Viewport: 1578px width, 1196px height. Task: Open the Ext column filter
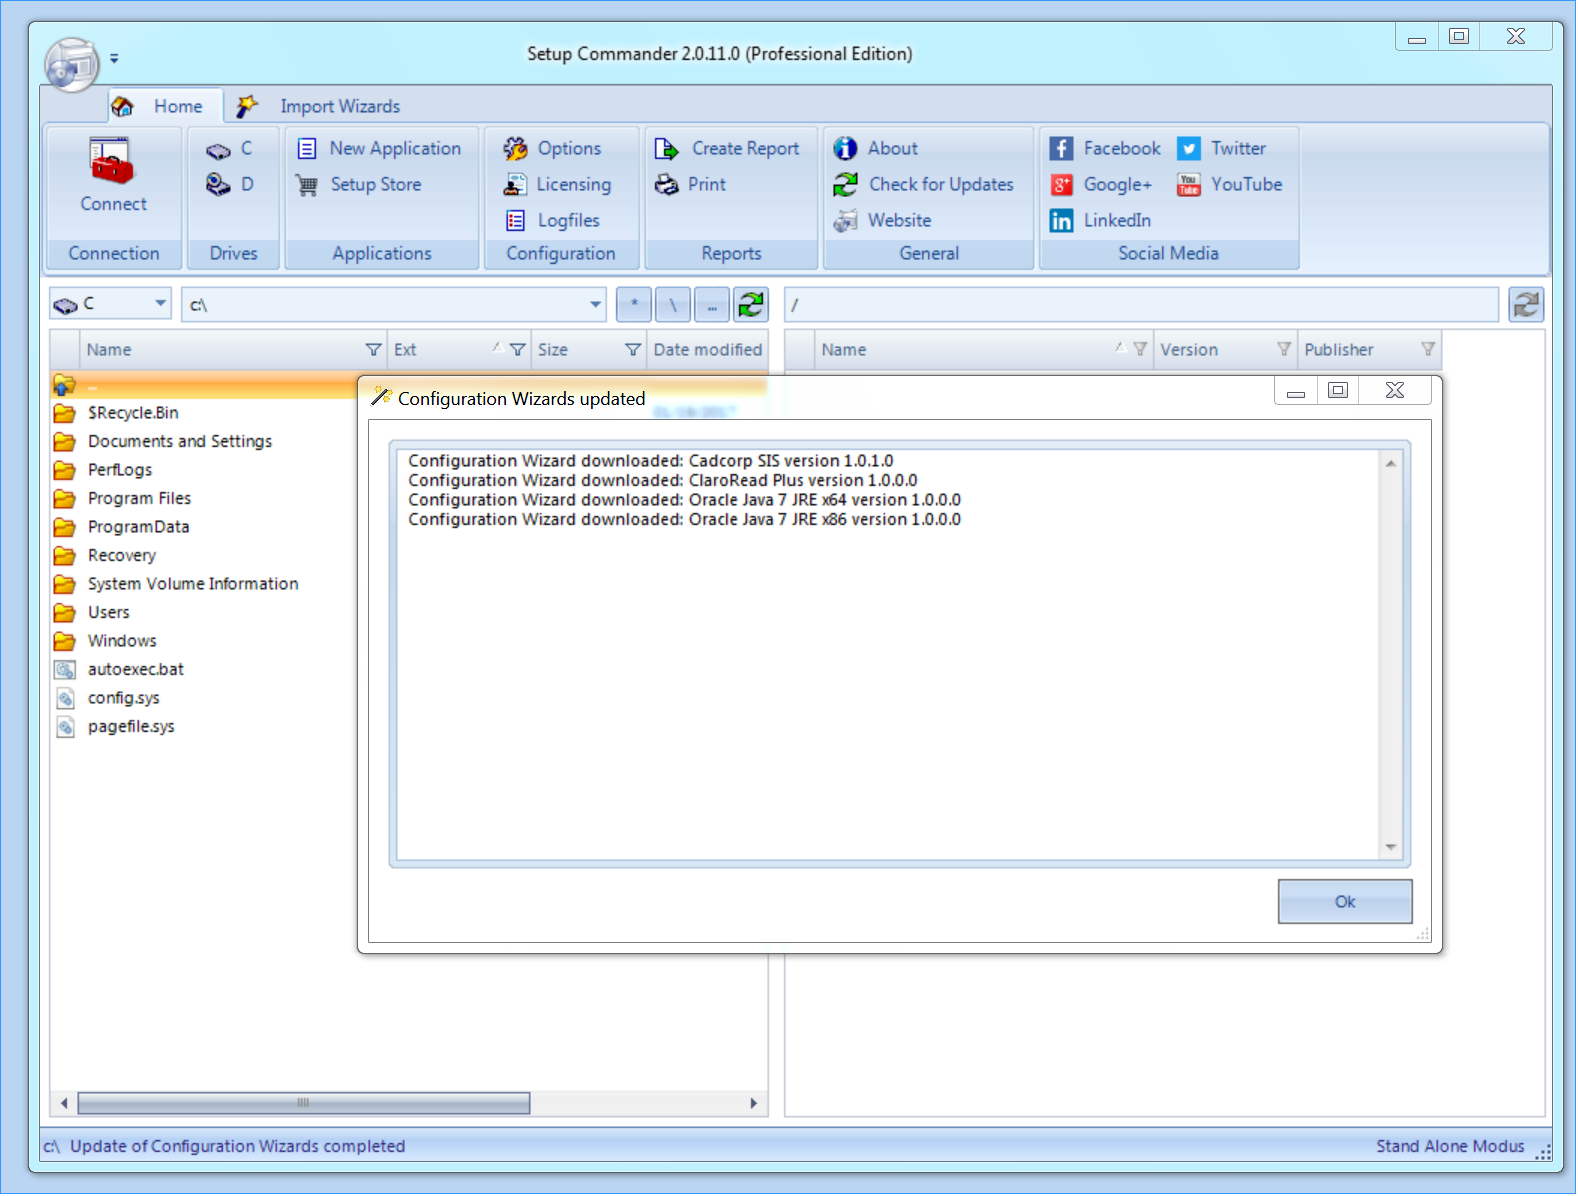pyautogui.click(x=517, y=350)
